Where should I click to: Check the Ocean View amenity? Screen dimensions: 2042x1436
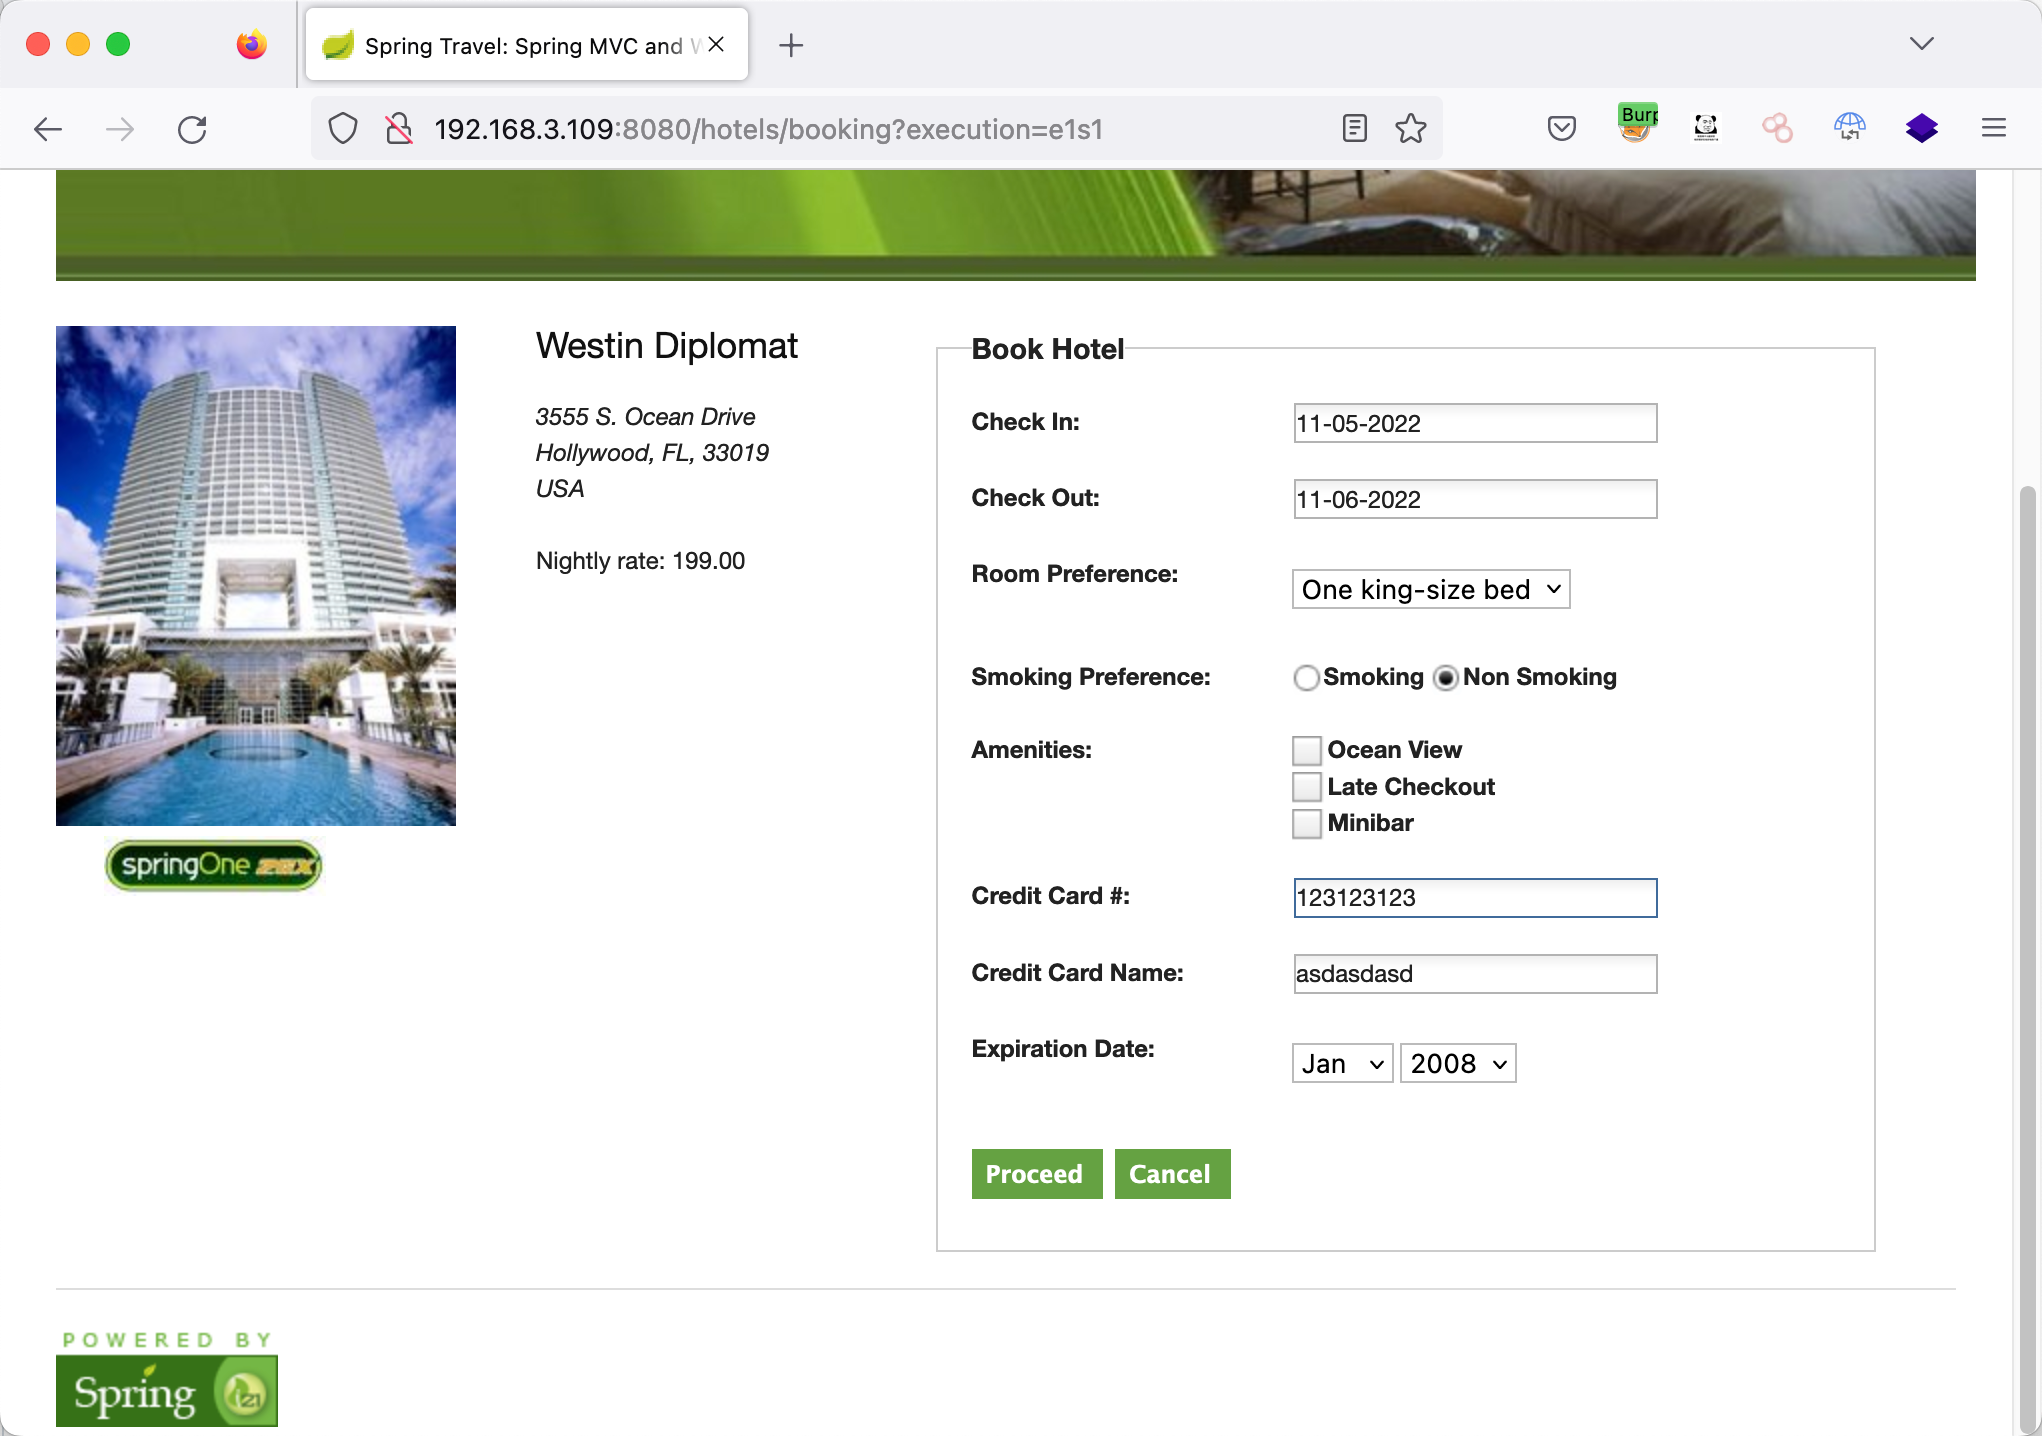point(1306,750)
